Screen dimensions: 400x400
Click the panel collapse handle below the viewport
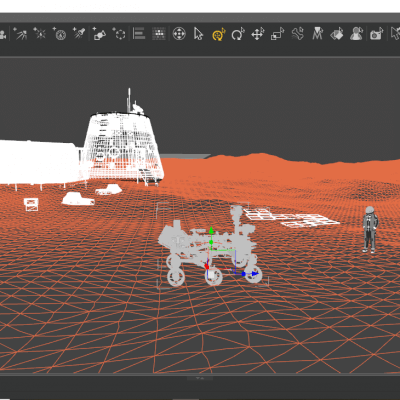(200, 378)
